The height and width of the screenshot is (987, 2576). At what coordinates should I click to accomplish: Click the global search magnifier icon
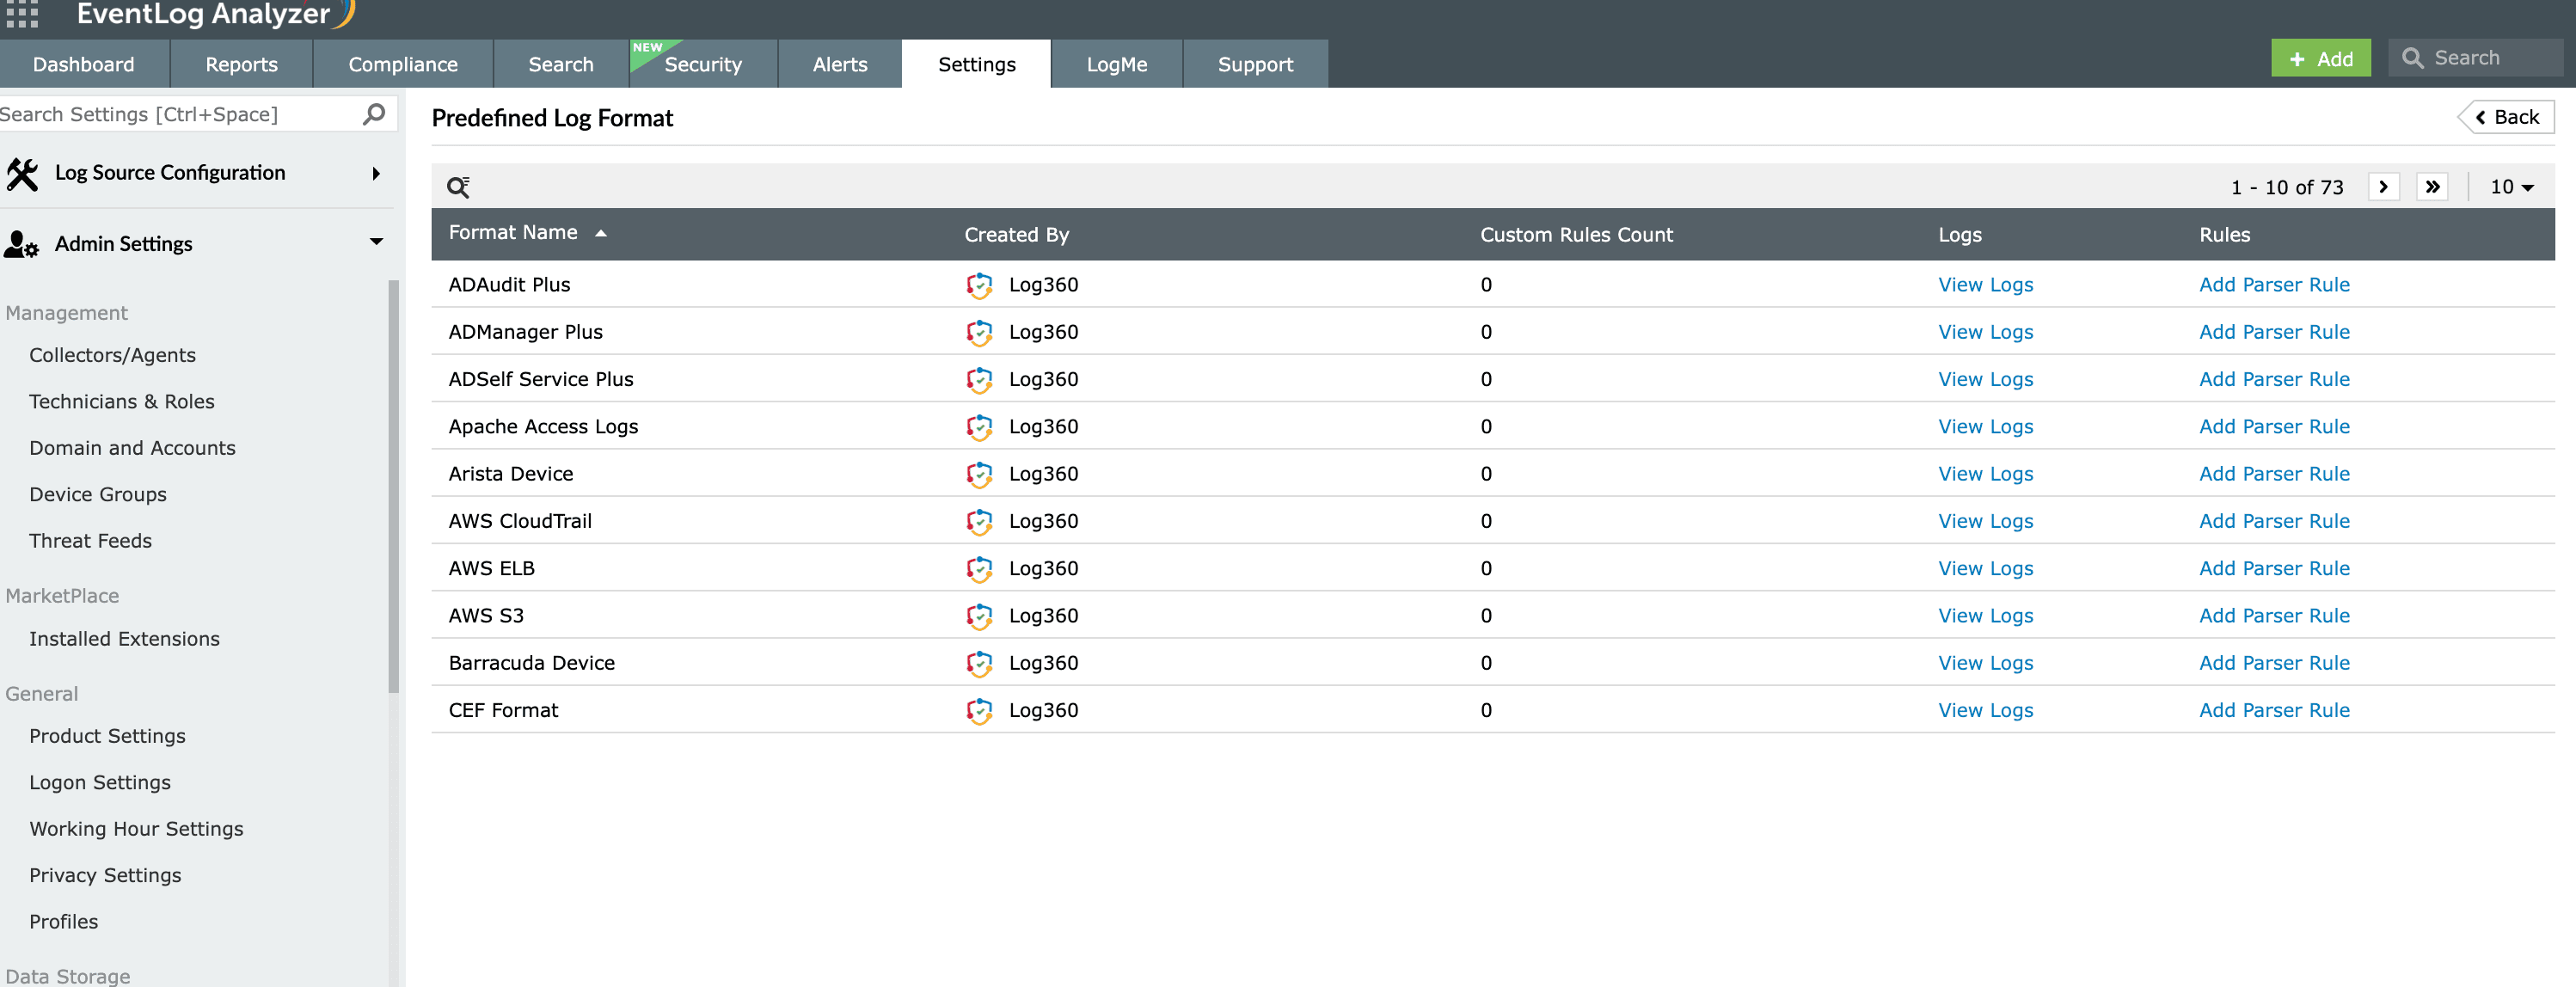pyautogui.click(x=2412, y=58)
